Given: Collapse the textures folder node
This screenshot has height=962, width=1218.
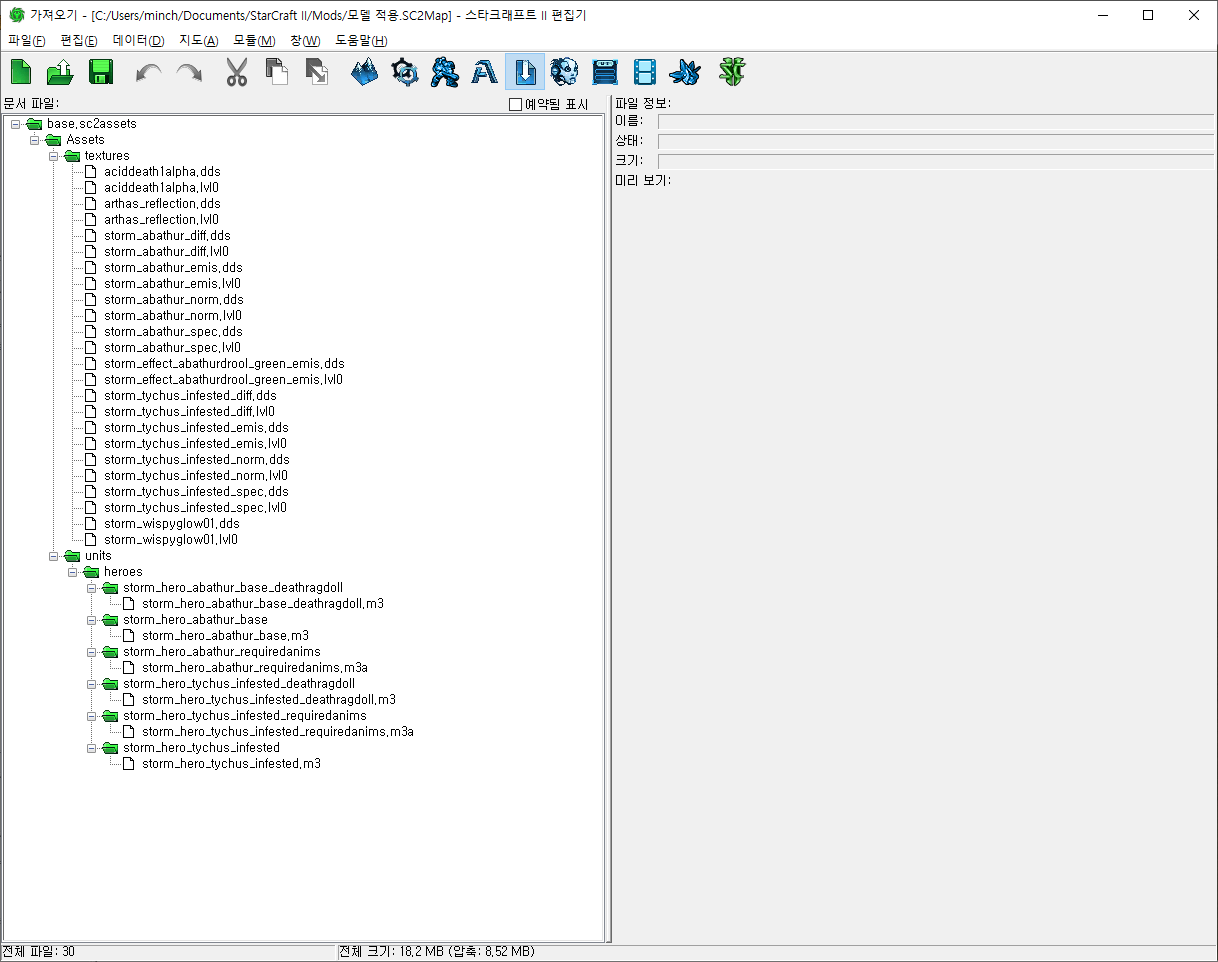Looking at the screenshot, I should point(54,156).
